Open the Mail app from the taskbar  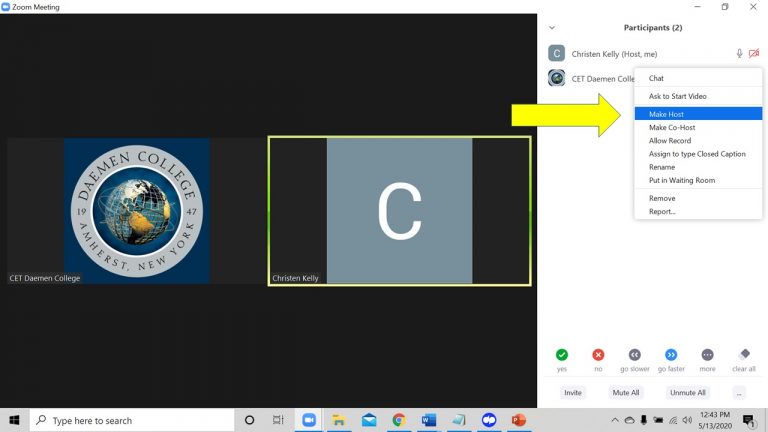[x=369, y=420]
